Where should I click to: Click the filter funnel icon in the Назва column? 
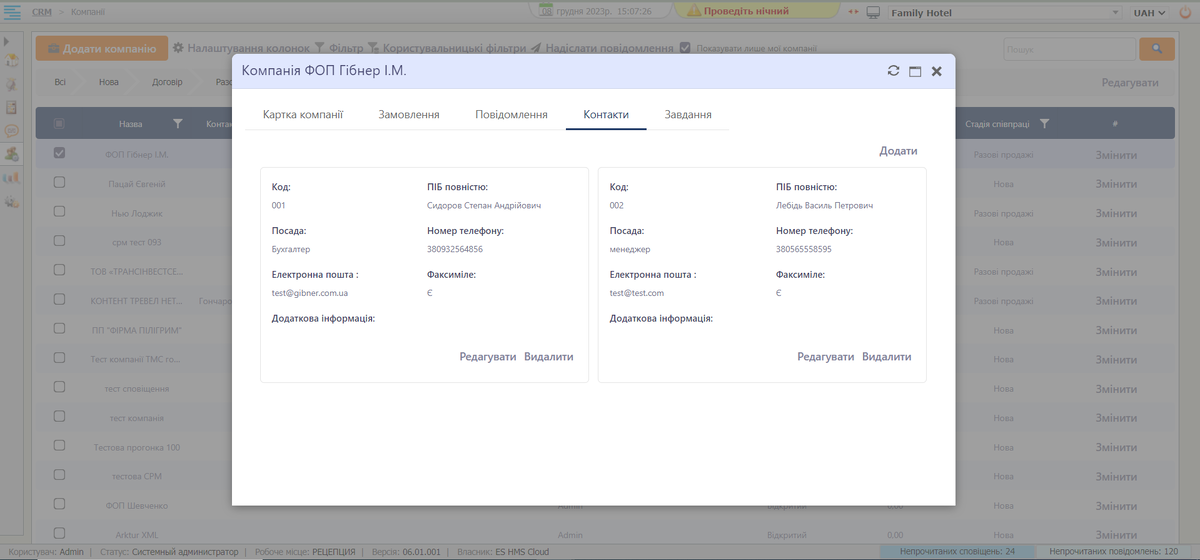[x=178, y=124]
